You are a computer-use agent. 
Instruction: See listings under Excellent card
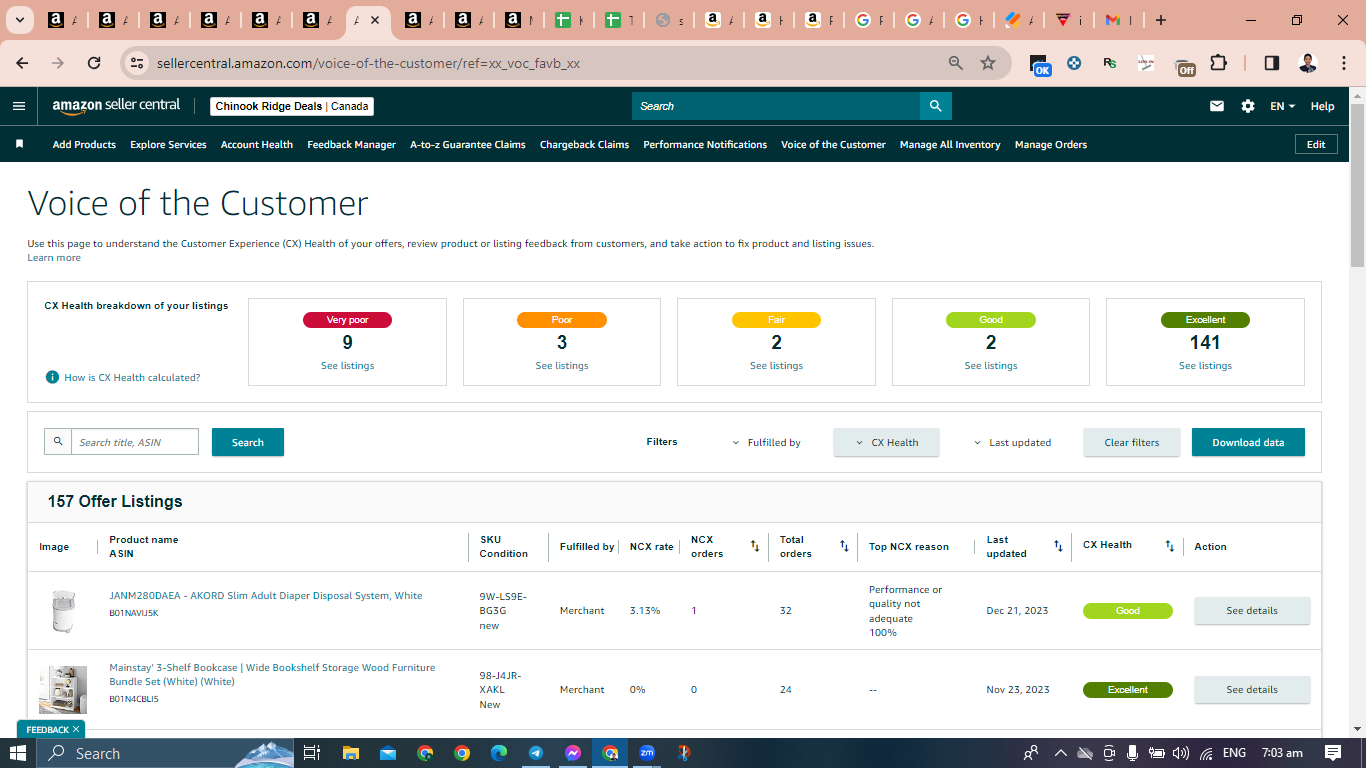pyautogui.click(x=1205, y=366)
